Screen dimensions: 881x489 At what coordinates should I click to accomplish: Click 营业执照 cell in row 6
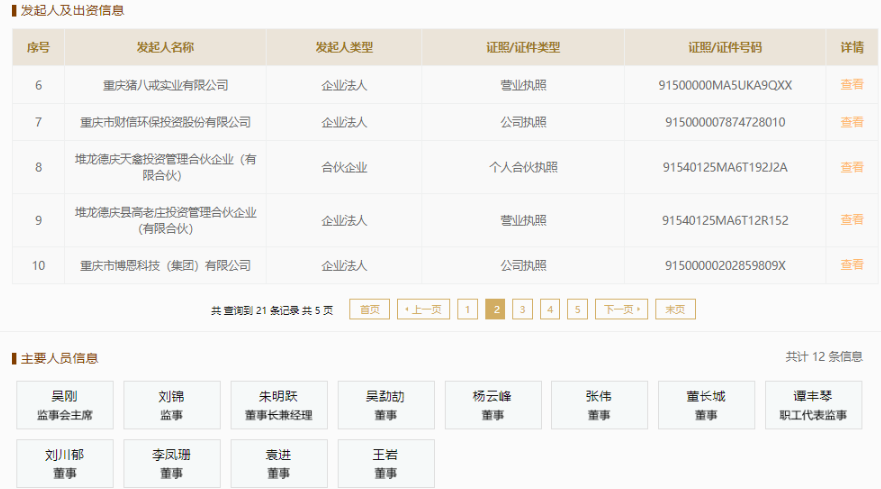pyautogui.click(x=523, y=85)
